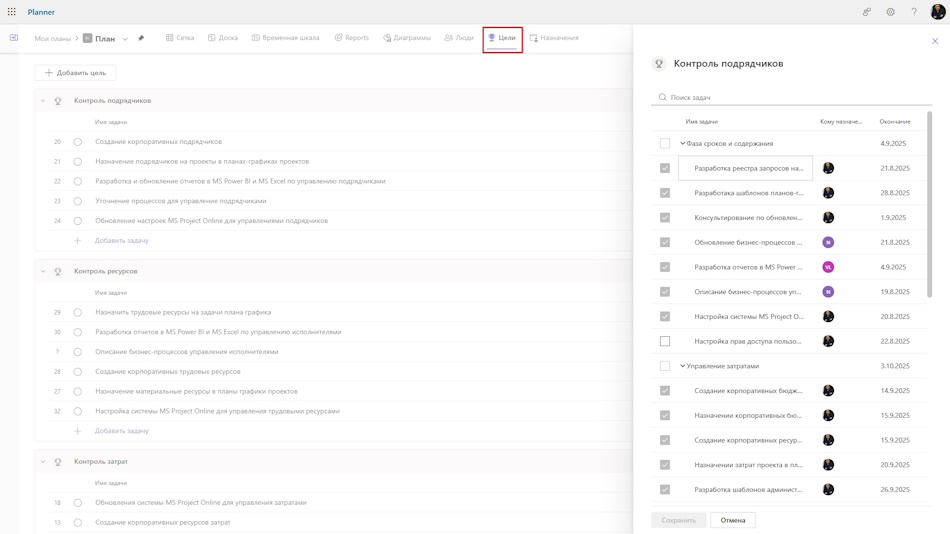Click trophy icon of Контроль затрат goal
The height and width of the screenshot is (534, 950).
point(58,462)
